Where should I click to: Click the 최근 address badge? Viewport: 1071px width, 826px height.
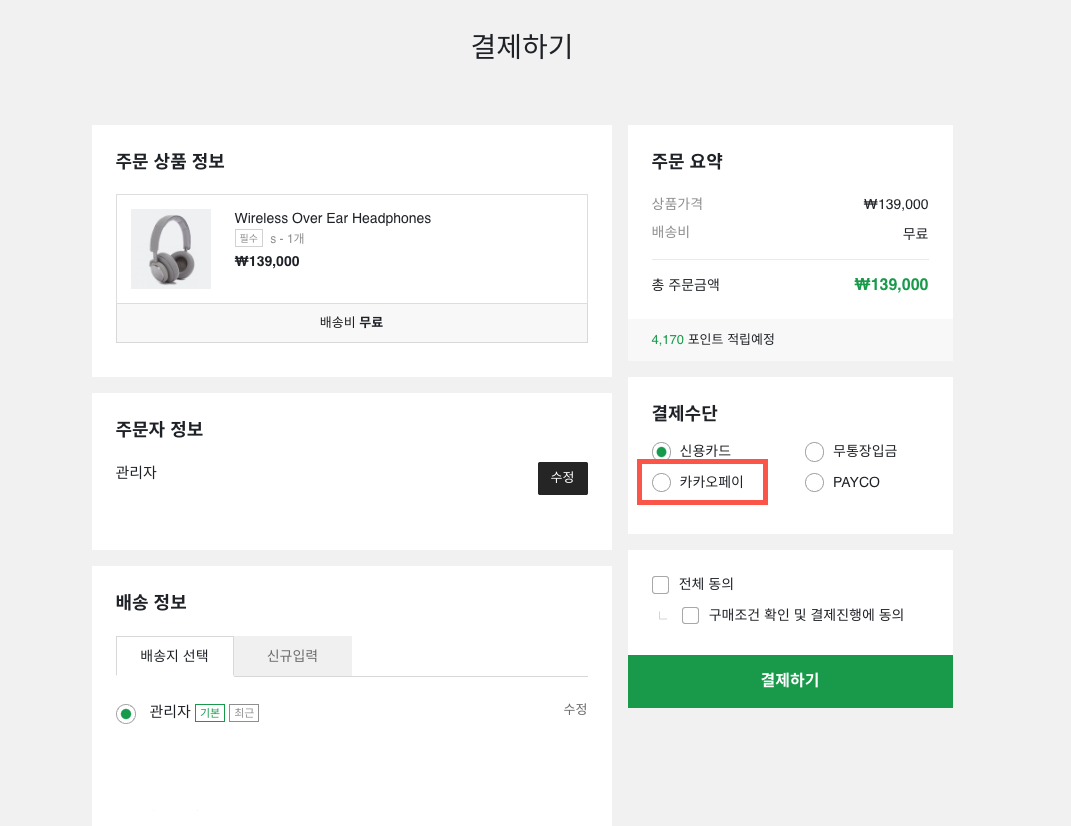[243, 713]
